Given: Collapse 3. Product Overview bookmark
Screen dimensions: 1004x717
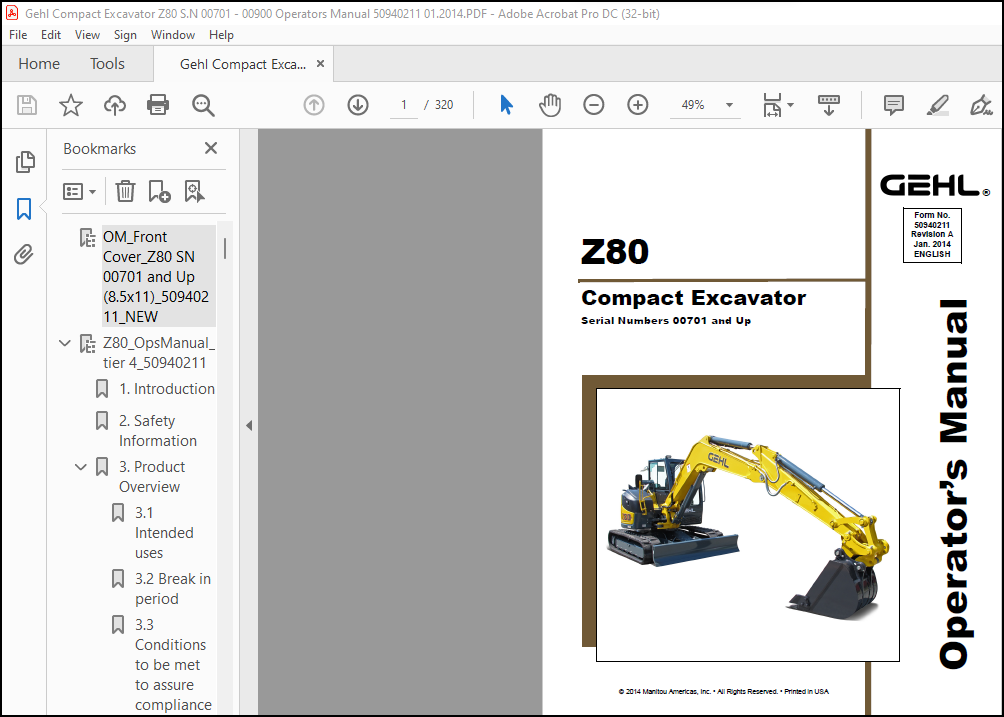Looking at the screenshot, I should coord(81,467).
